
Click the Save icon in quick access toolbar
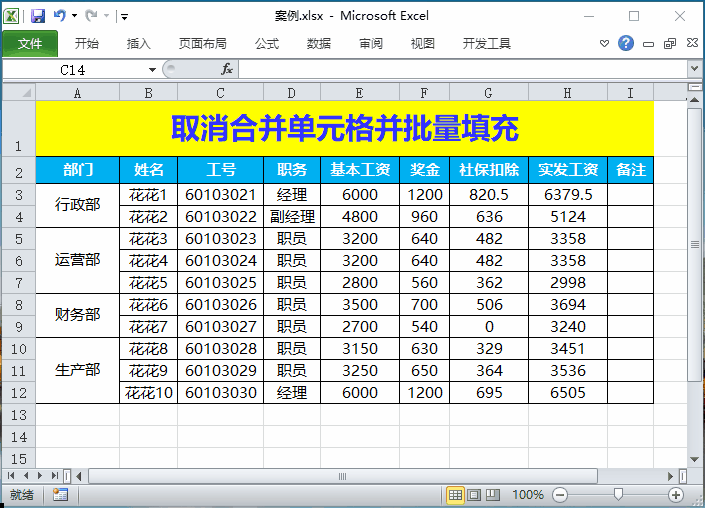tap(38, 16)
